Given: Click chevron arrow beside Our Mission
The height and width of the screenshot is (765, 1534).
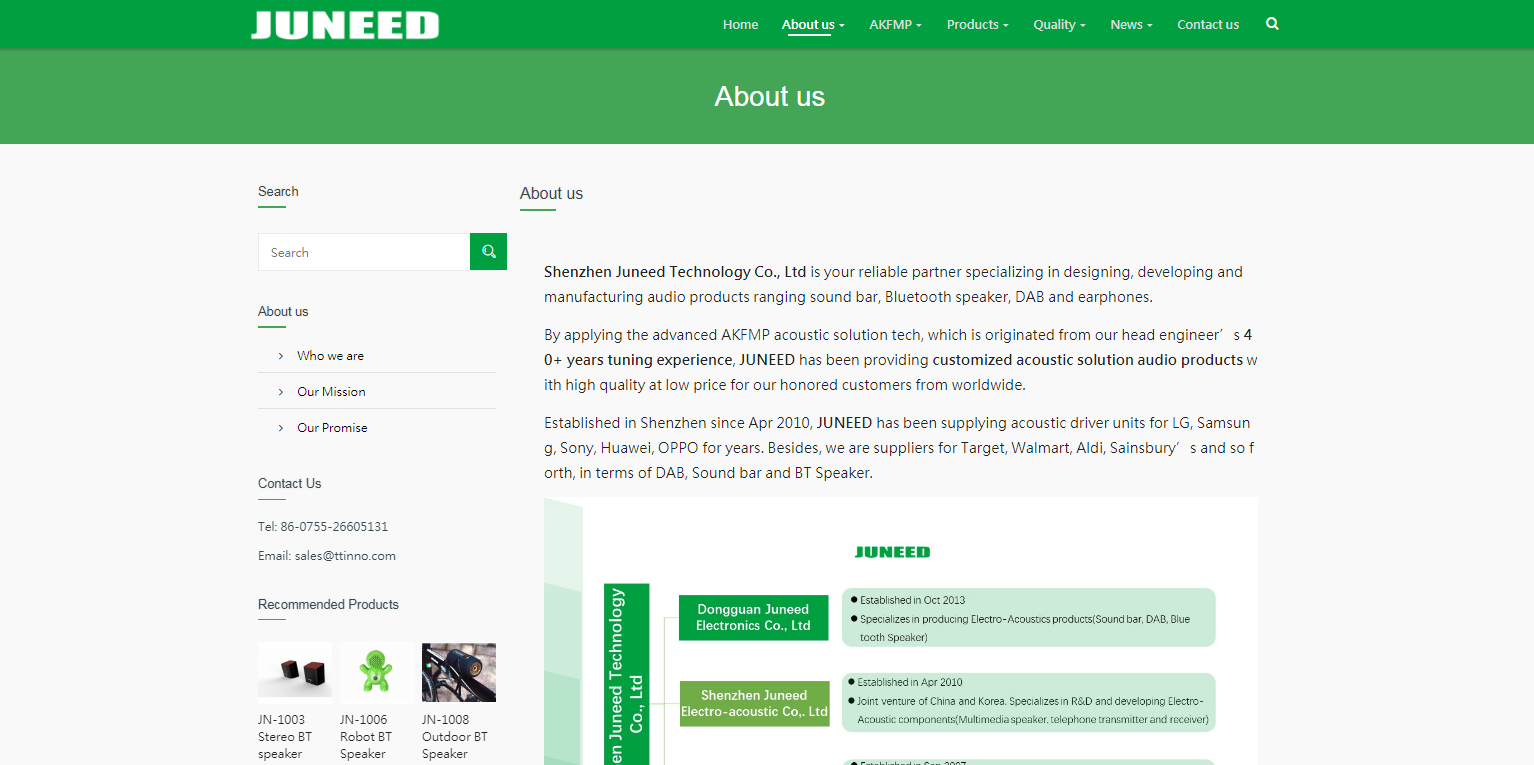Looking at the screenshot, I should [281, 392].
